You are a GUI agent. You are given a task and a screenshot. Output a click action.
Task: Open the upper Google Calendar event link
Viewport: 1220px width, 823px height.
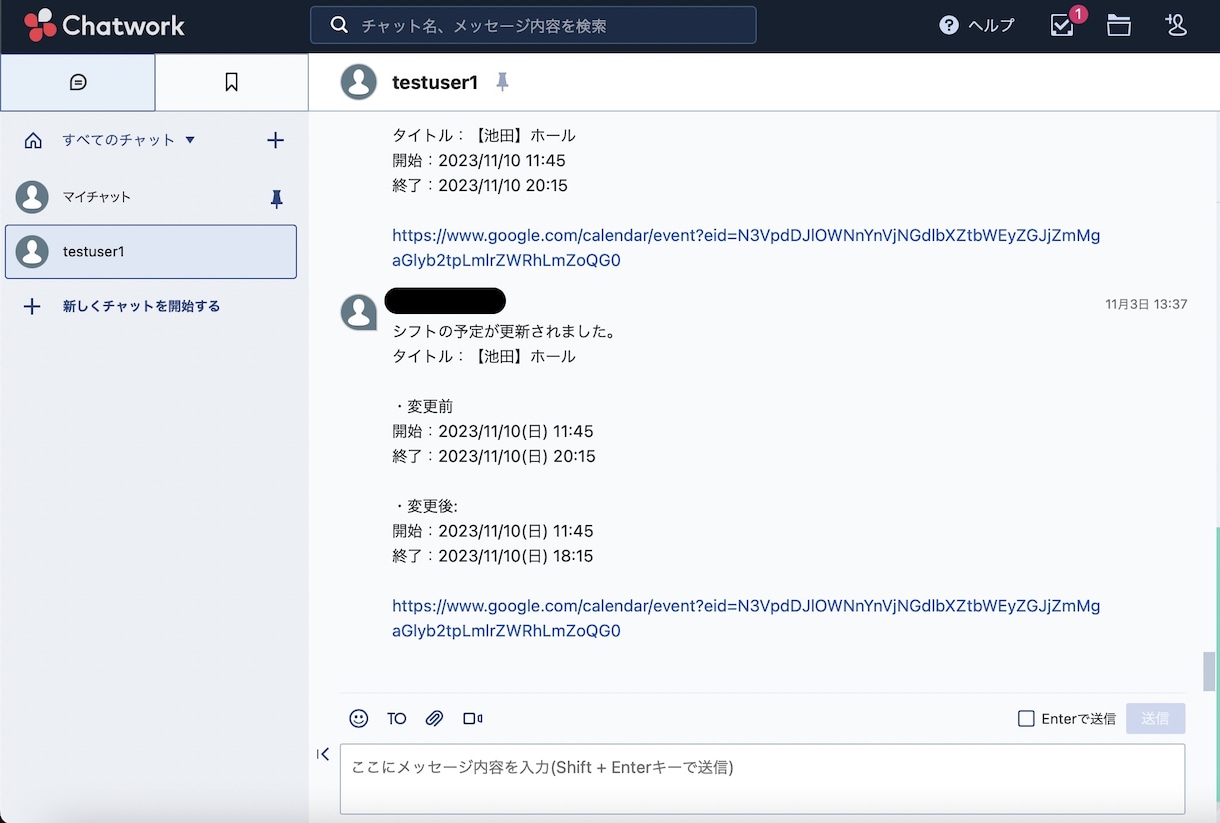pos(746,248)
